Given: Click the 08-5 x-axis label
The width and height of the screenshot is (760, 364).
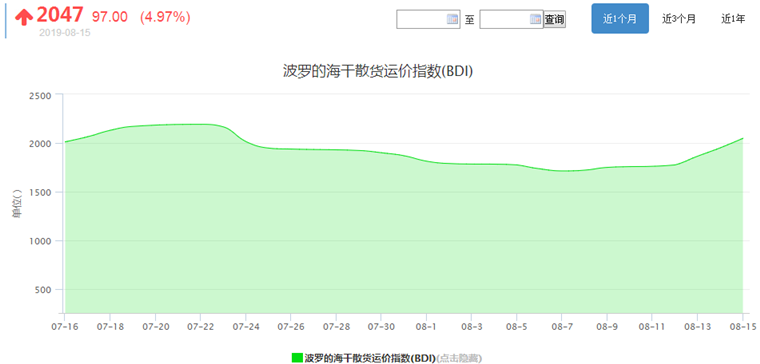Looking at the screenshot, I should (517, 327).
